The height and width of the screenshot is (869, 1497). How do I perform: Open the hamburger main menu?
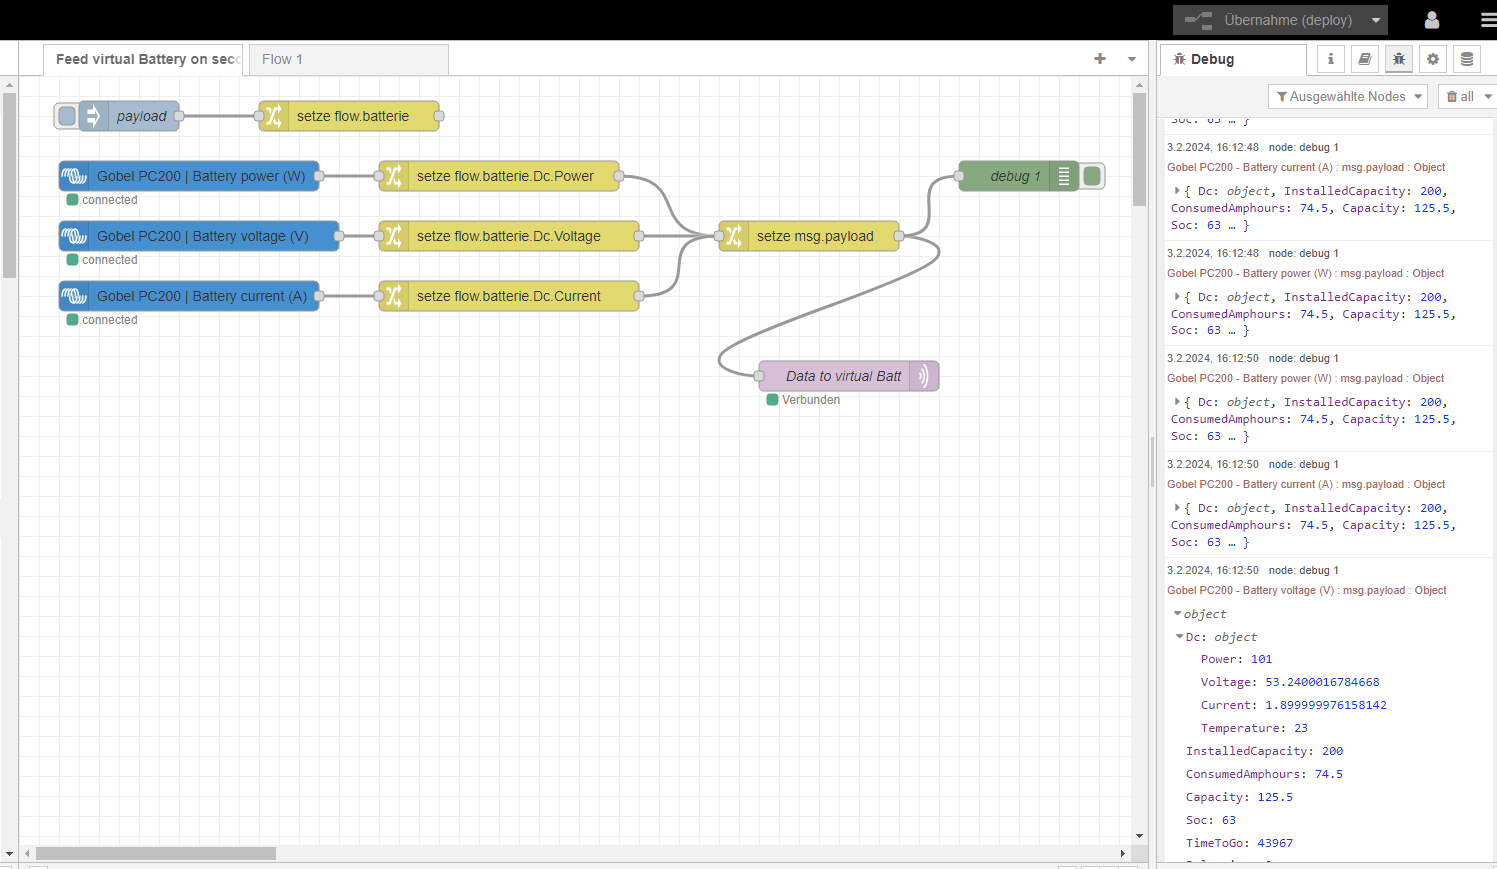point(1488,20)
